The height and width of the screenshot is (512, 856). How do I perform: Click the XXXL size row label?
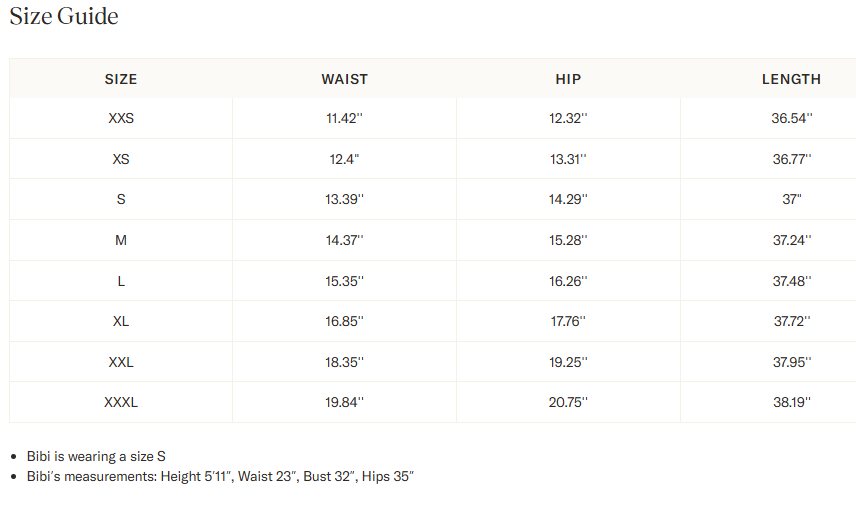click(x=121, y=403)
